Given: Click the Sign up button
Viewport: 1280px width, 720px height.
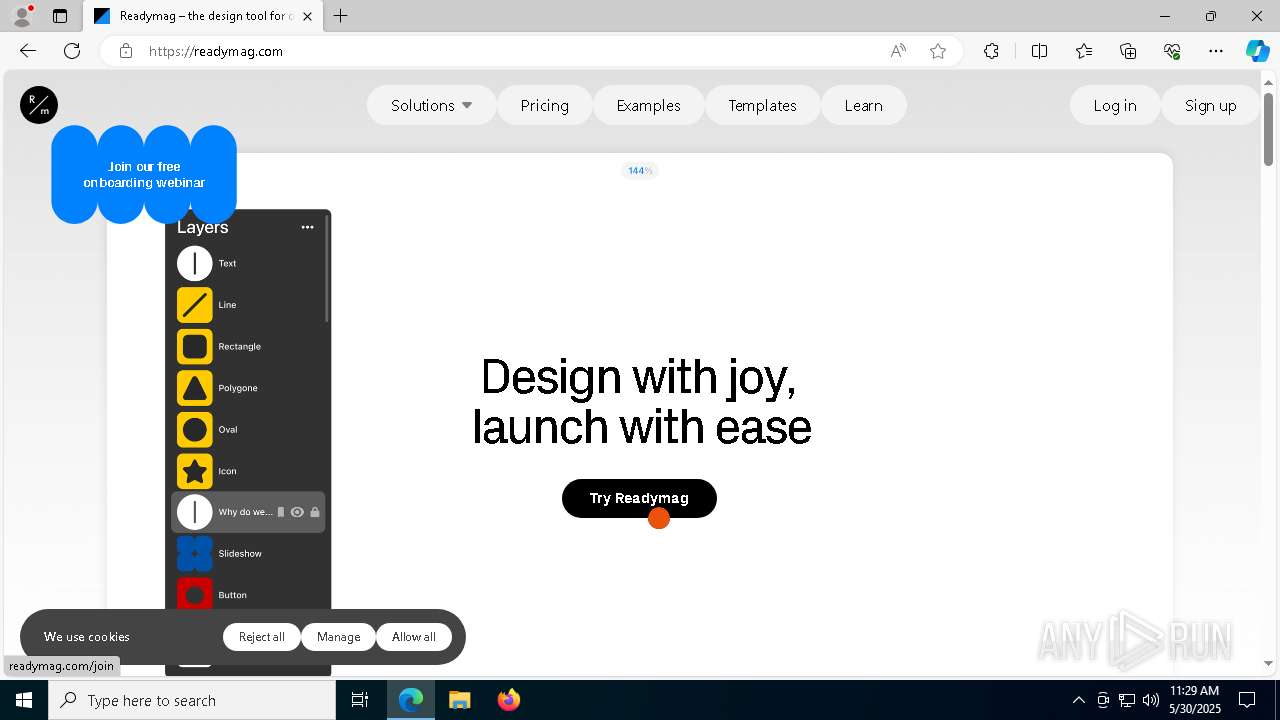Looking at the screenshot, I should click(x=1210, y=105).
